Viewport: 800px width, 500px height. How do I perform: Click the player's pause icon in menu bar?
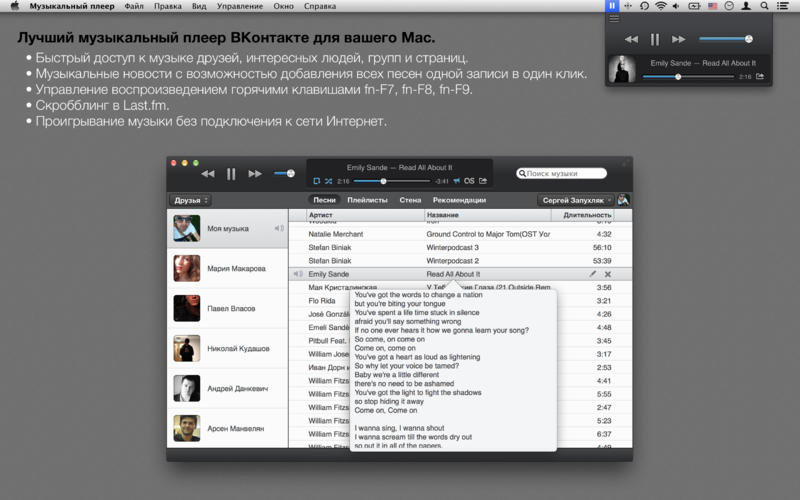[x=612, y=6]
